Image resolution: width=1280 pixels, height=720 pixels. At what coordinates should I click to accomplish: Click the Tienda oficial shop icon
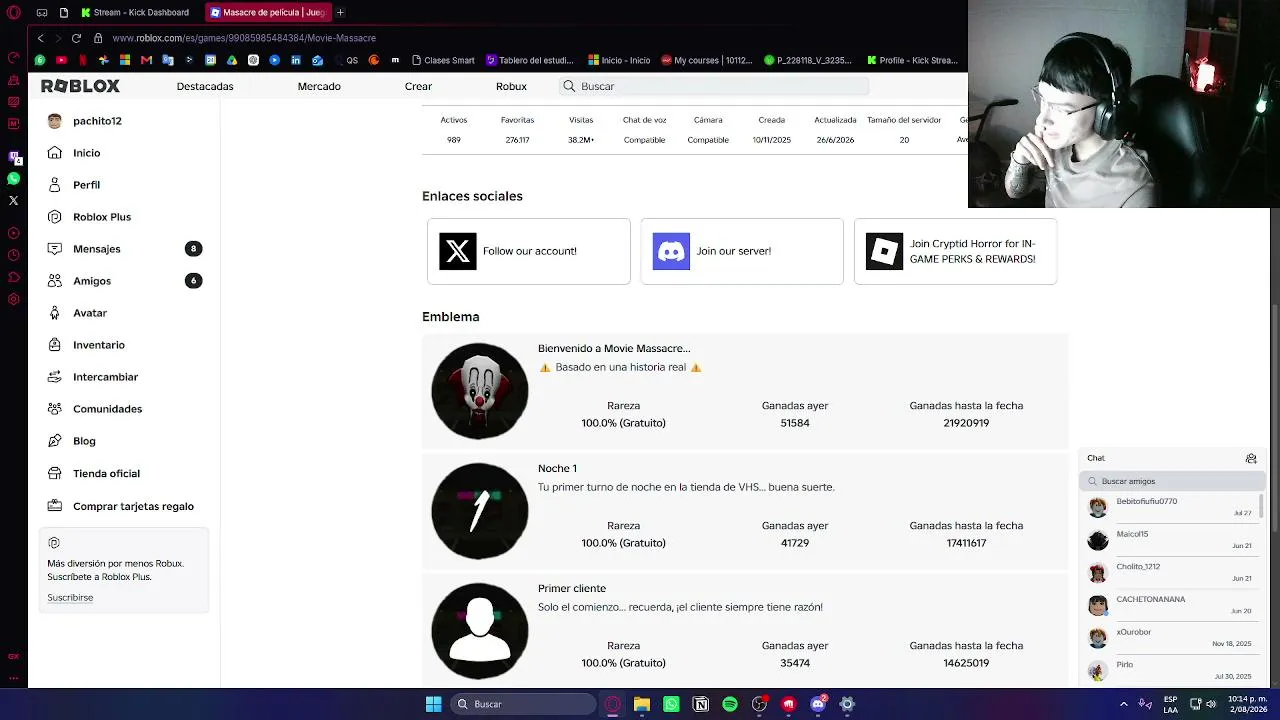(x=55, y=473)
